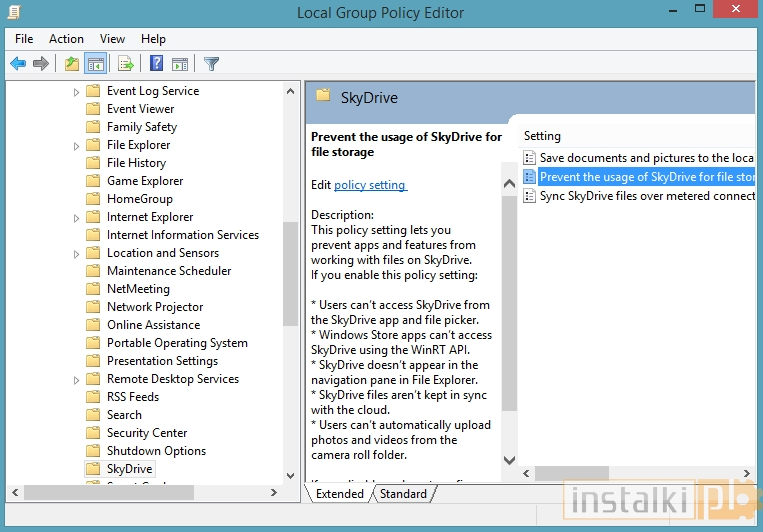
Task: Expand the Internet Explorer tree node
Action: coord(76,218)
